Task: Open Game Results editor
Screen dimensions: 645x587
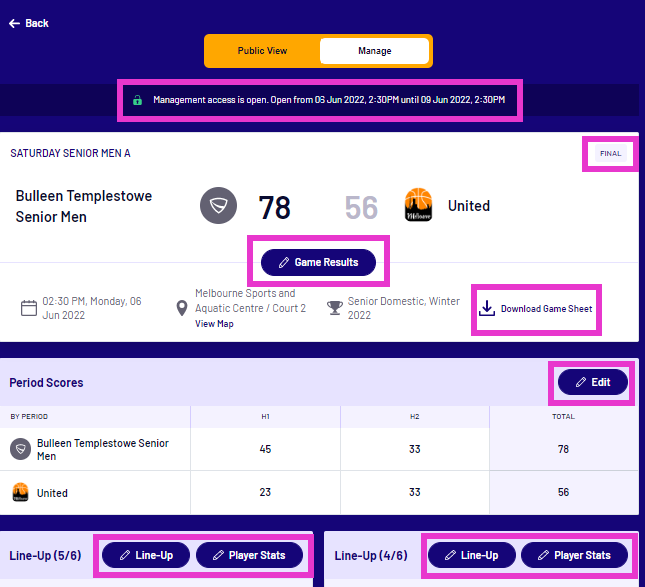Action: pyautogui.click(x=318, y=262)
